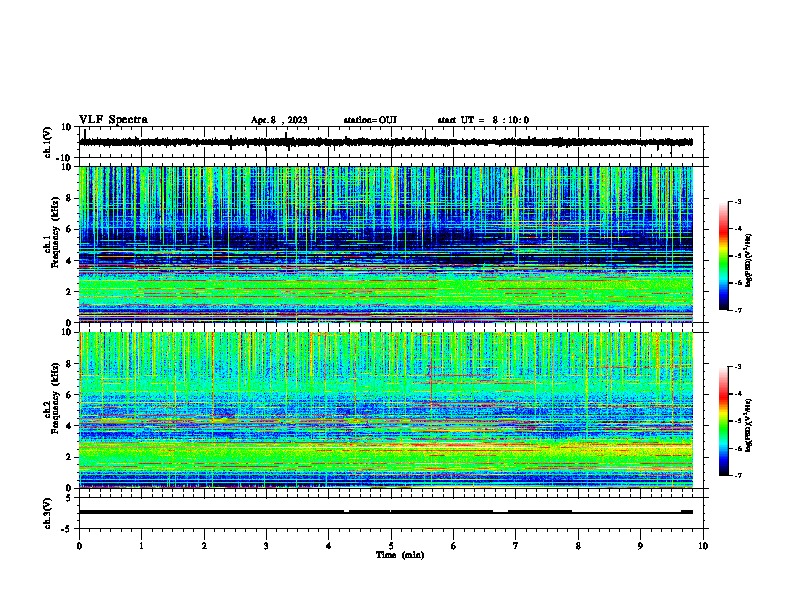The width and height of the screenshot is (792, 612).
Task: Click the "6" kHz tick on ch.2 frequency axis
Action: pyautogui.click(x=69, y=394)
